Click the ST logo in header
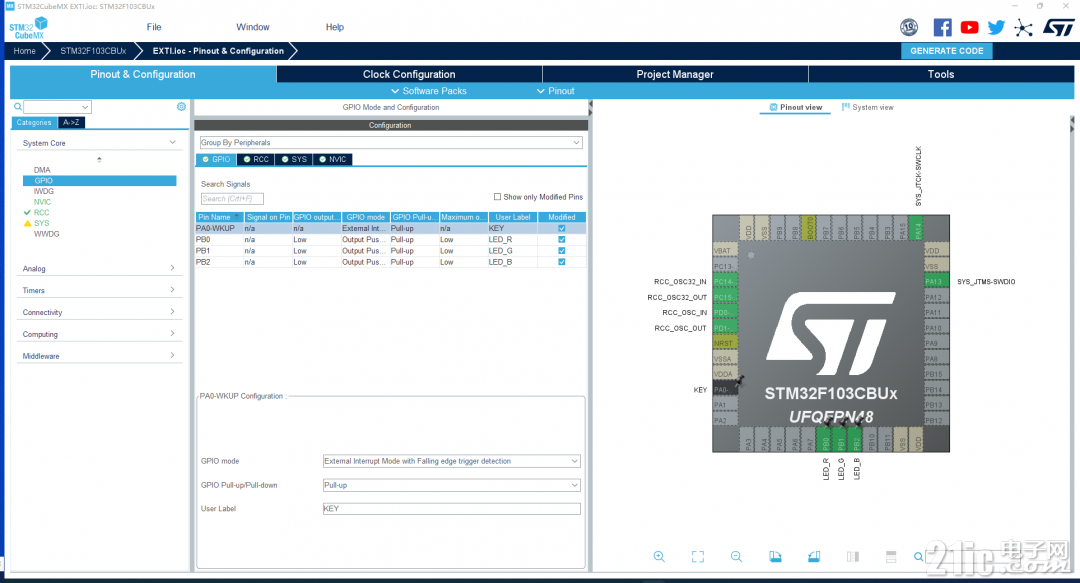The width and height of the screenshot is (1080, 583). tap(1059, 28)
